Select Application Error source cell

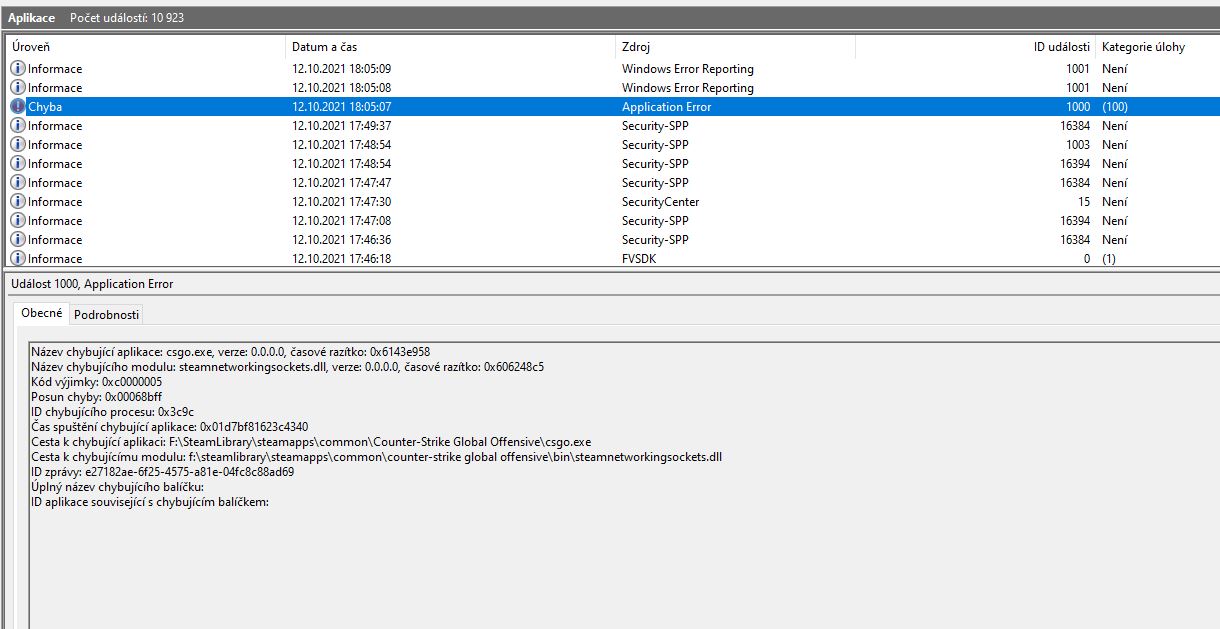coord(666,107)
